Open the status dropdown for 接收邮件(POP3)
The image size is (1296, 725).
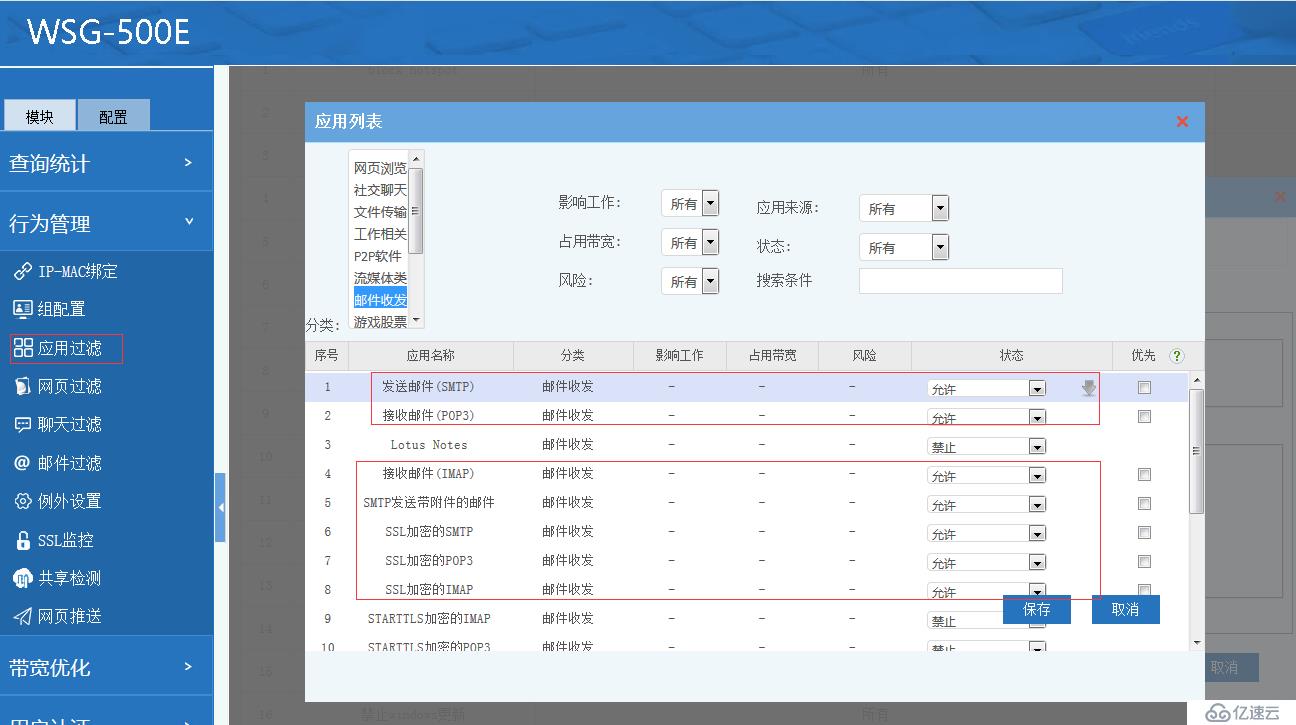(987, 418)
